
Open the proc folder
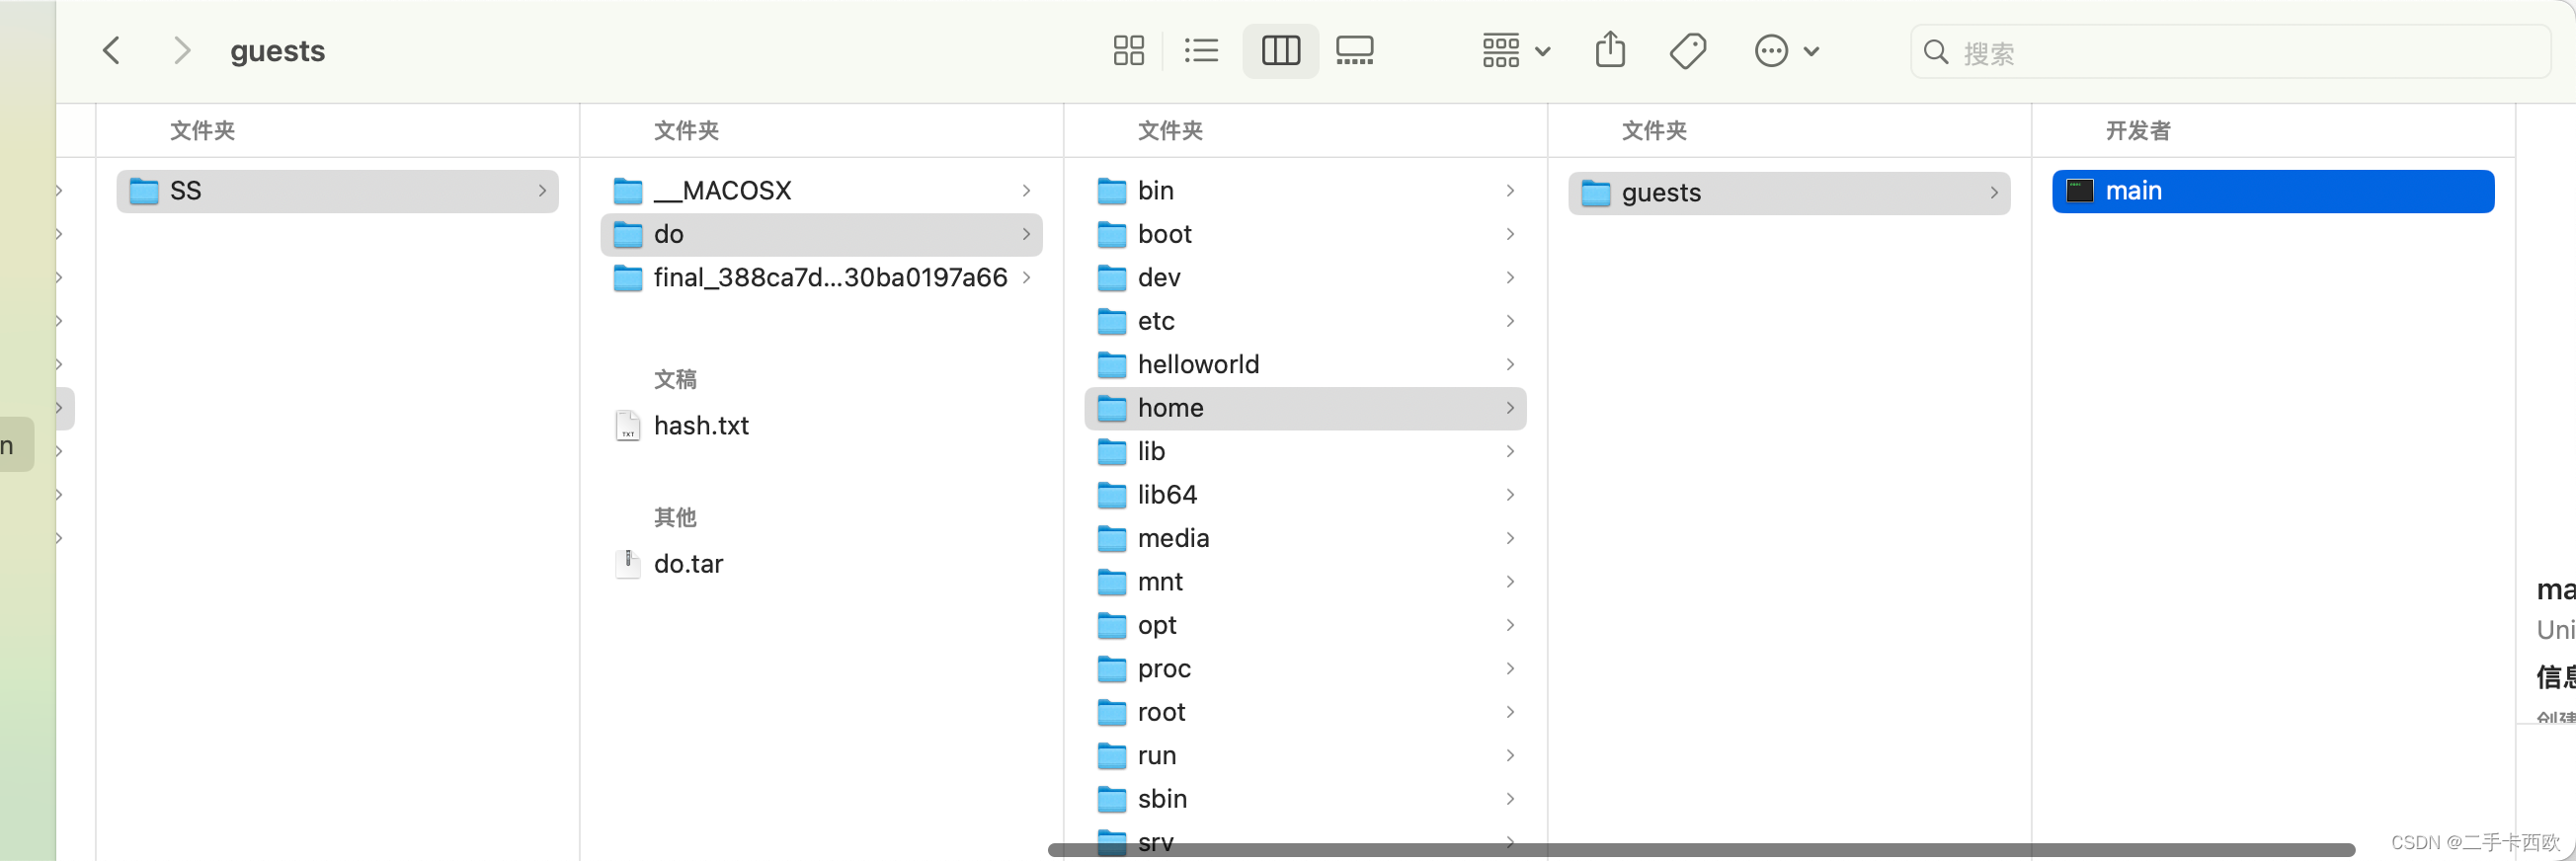(x=1305, y=669)
